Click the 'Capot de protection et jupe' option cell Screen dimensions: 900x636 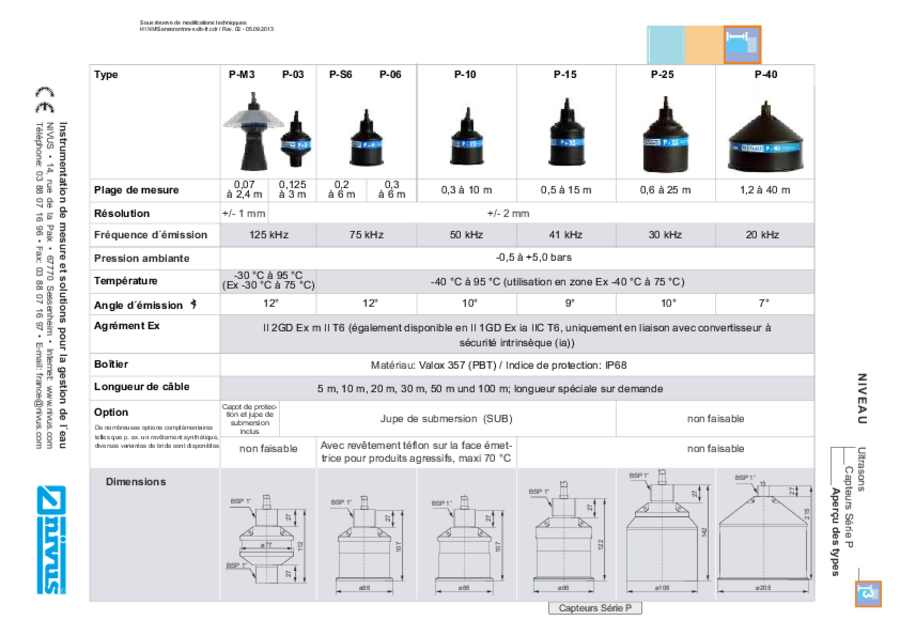[250, 419]
